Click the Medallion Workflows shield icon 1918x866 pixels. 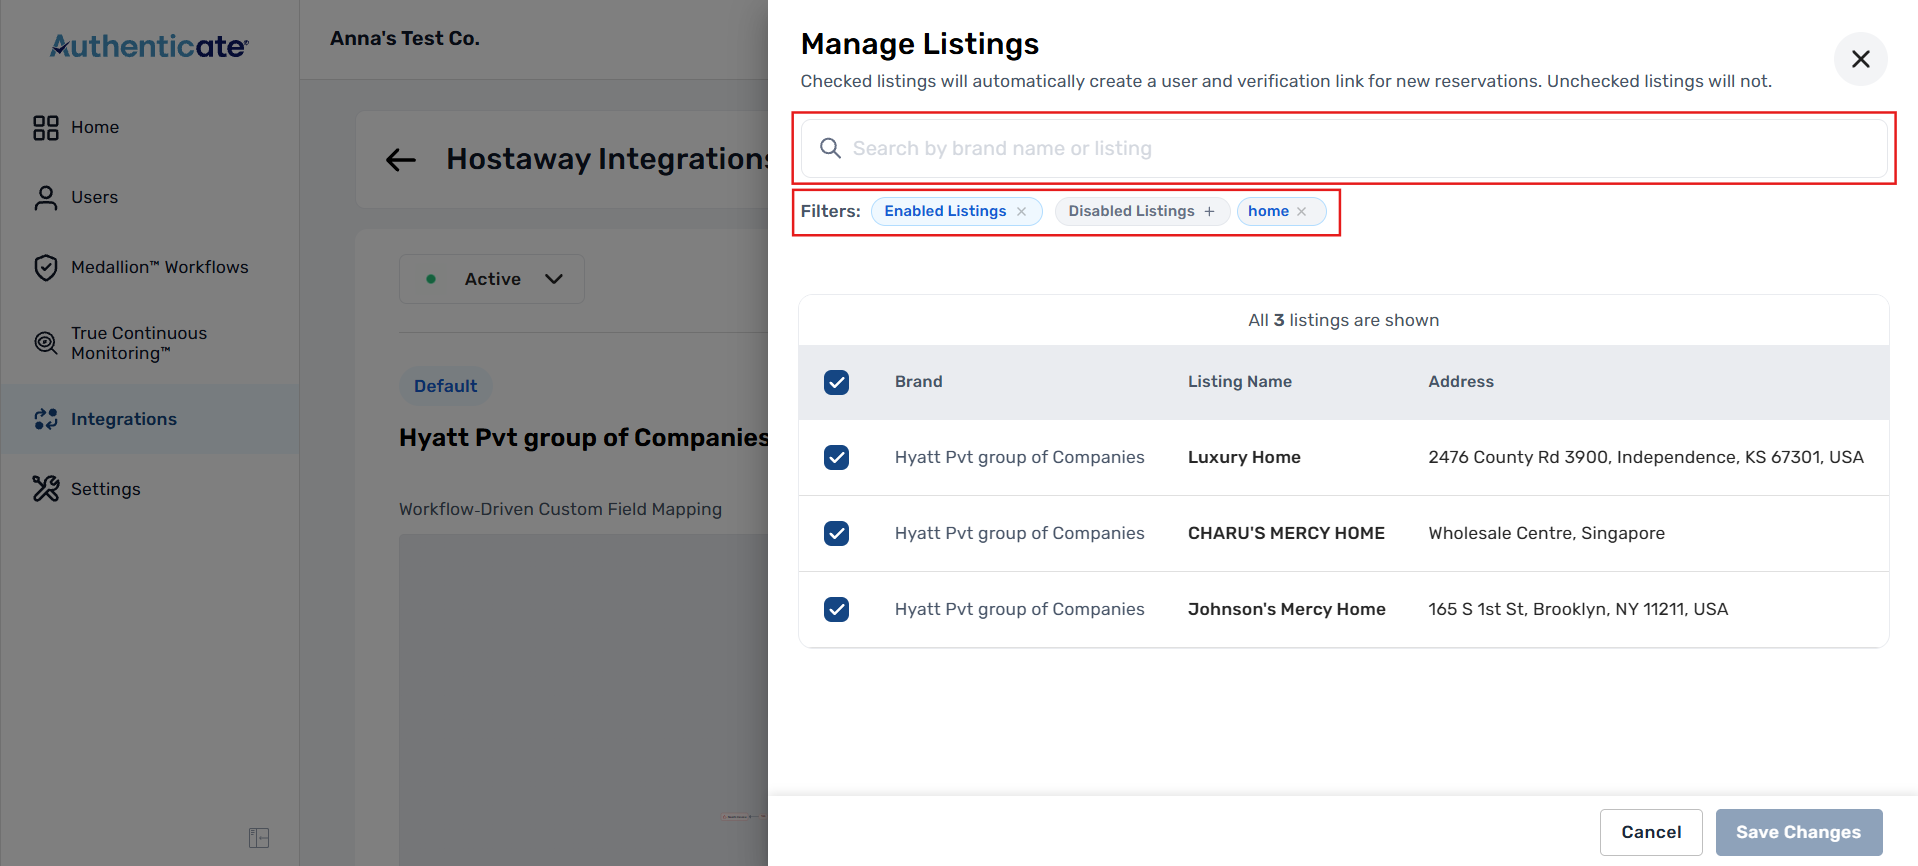click(46, 268)
